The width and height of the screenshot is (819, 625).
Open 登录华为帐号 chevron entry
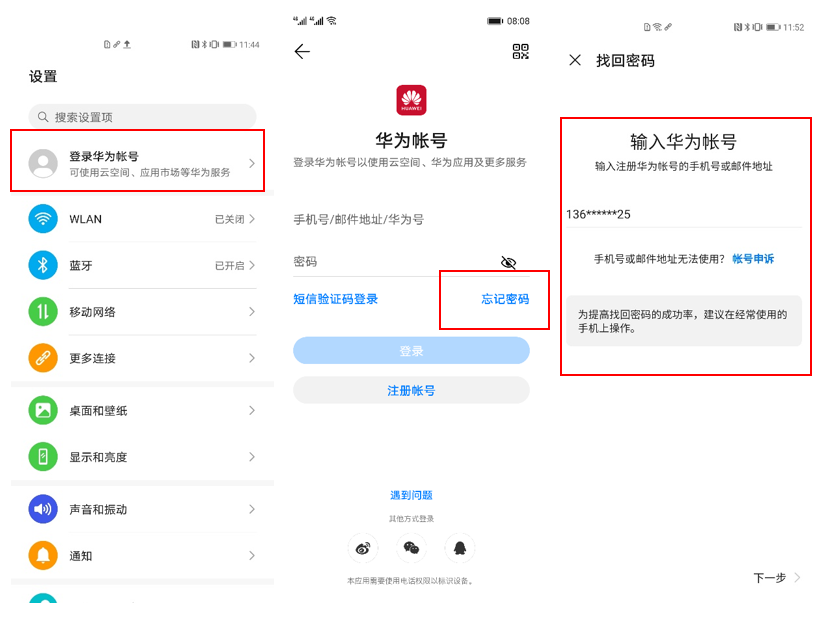click(x=252, y=163)
